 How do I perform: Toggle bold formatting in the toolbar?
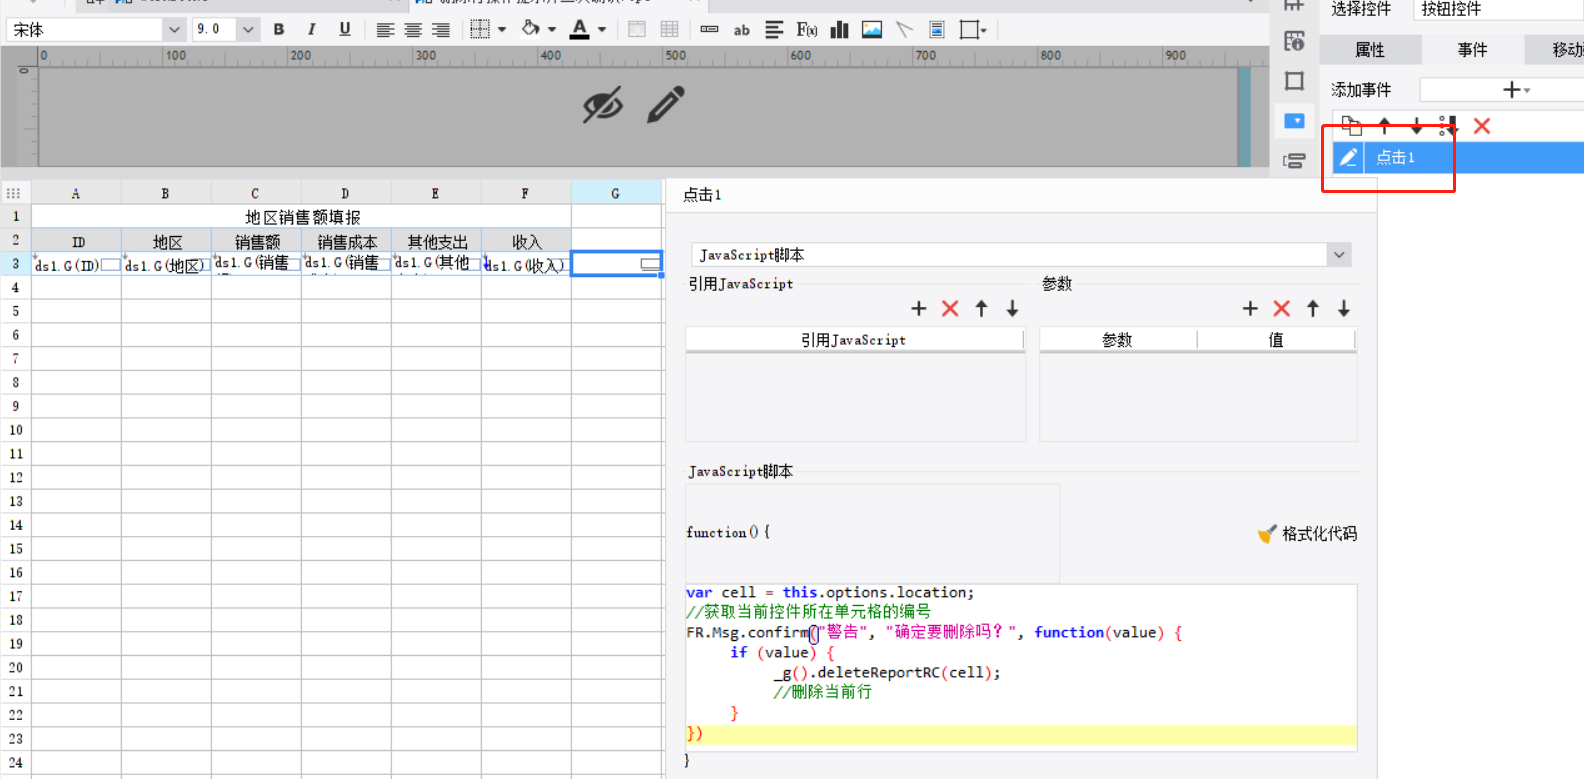(x=279, y=30)
